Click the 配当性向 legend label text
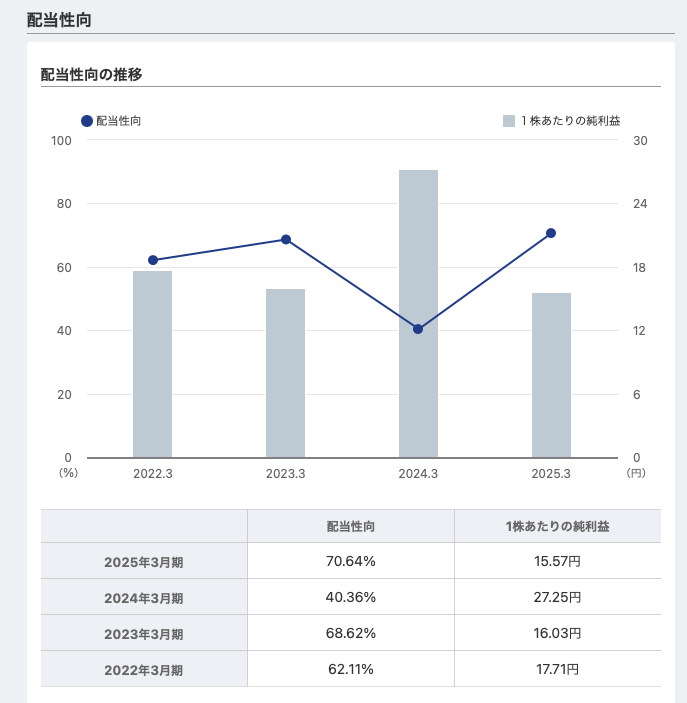Screen dimensions: 687x703 point(118,121)
